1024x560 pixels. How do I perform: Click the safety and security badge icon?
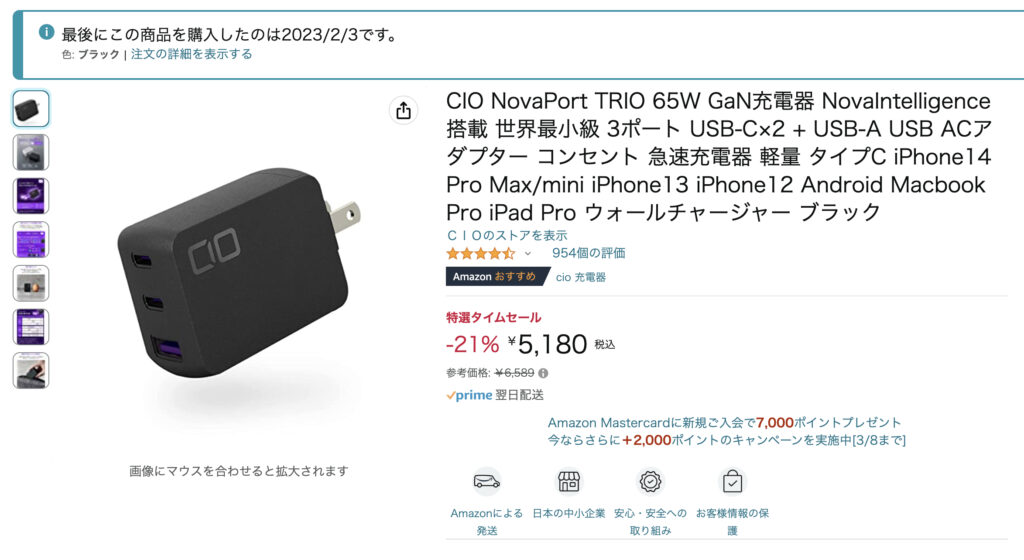[x=650, y=482]
